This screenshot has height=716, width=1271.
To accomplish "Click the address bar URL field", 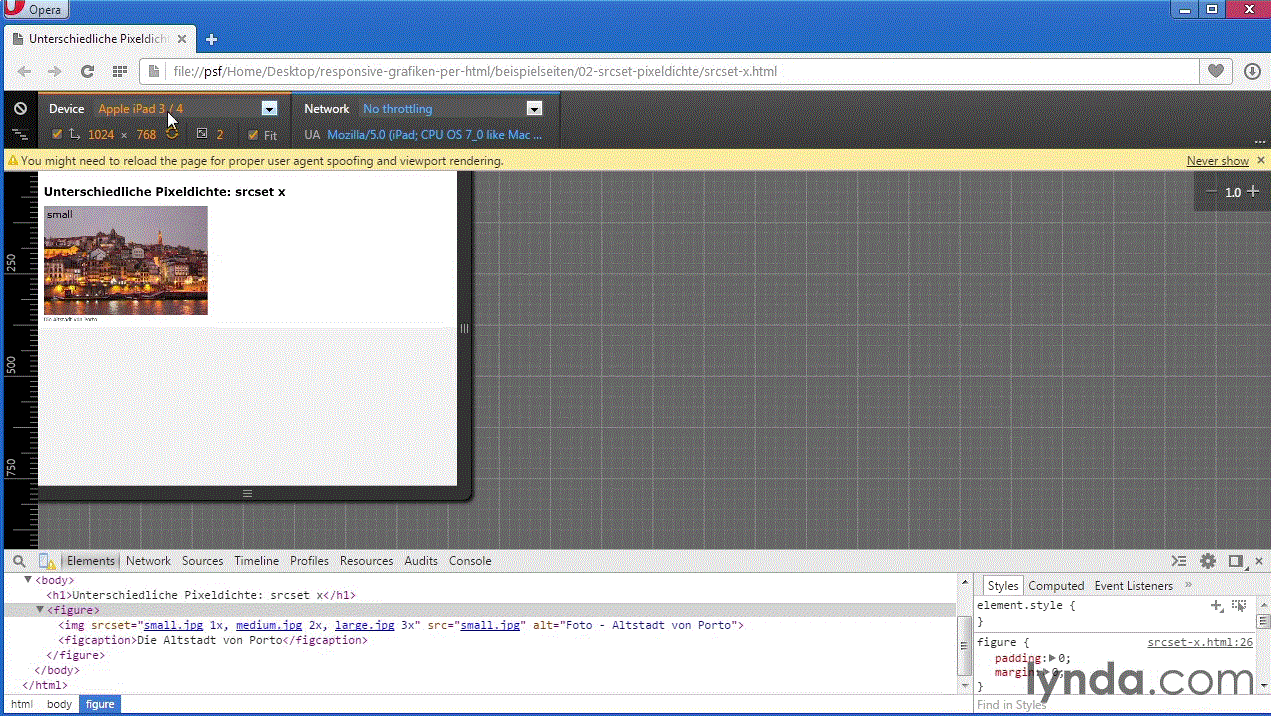I will (670, 72).
